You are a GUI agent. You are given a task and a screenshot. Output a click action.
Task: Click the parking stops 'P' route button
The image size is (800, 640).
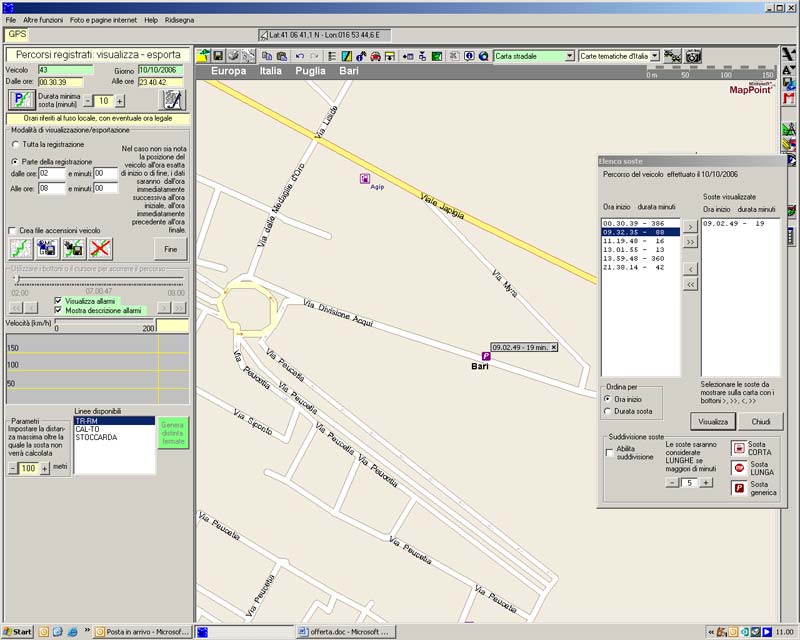click(21, 100)
